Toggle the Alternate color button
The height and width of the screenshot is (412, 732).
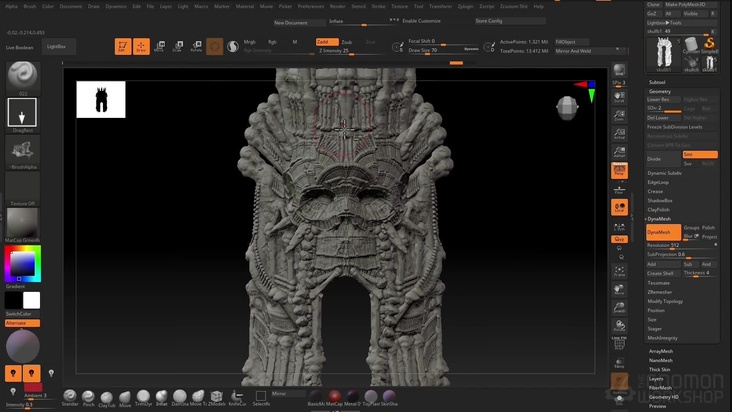coord(22,323)
